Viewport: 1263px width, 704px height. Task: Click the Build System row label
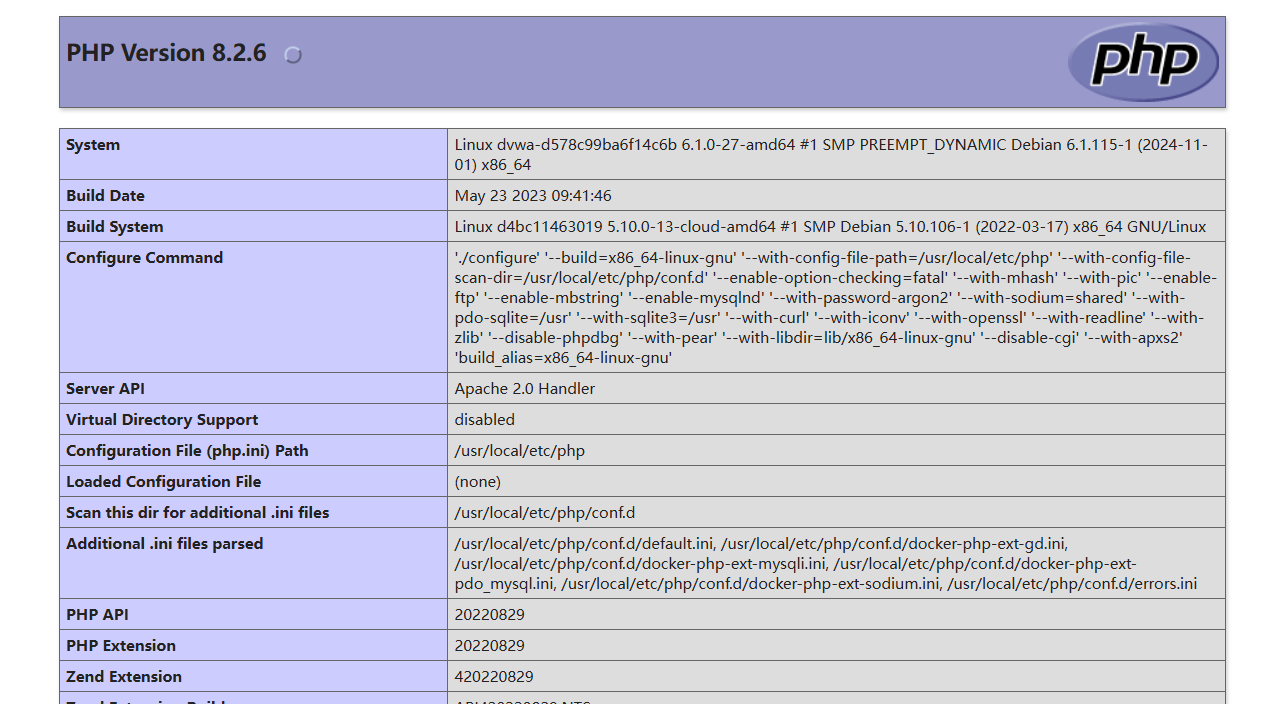pos(115,227)
